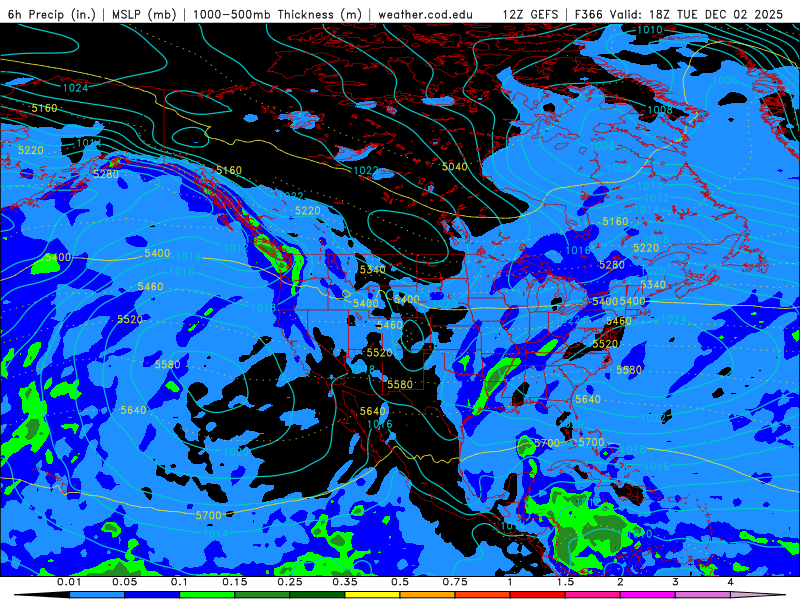Click the '12Z GEFS' model run label
This screenshot has height=600, width=800.
click(531, 14)
